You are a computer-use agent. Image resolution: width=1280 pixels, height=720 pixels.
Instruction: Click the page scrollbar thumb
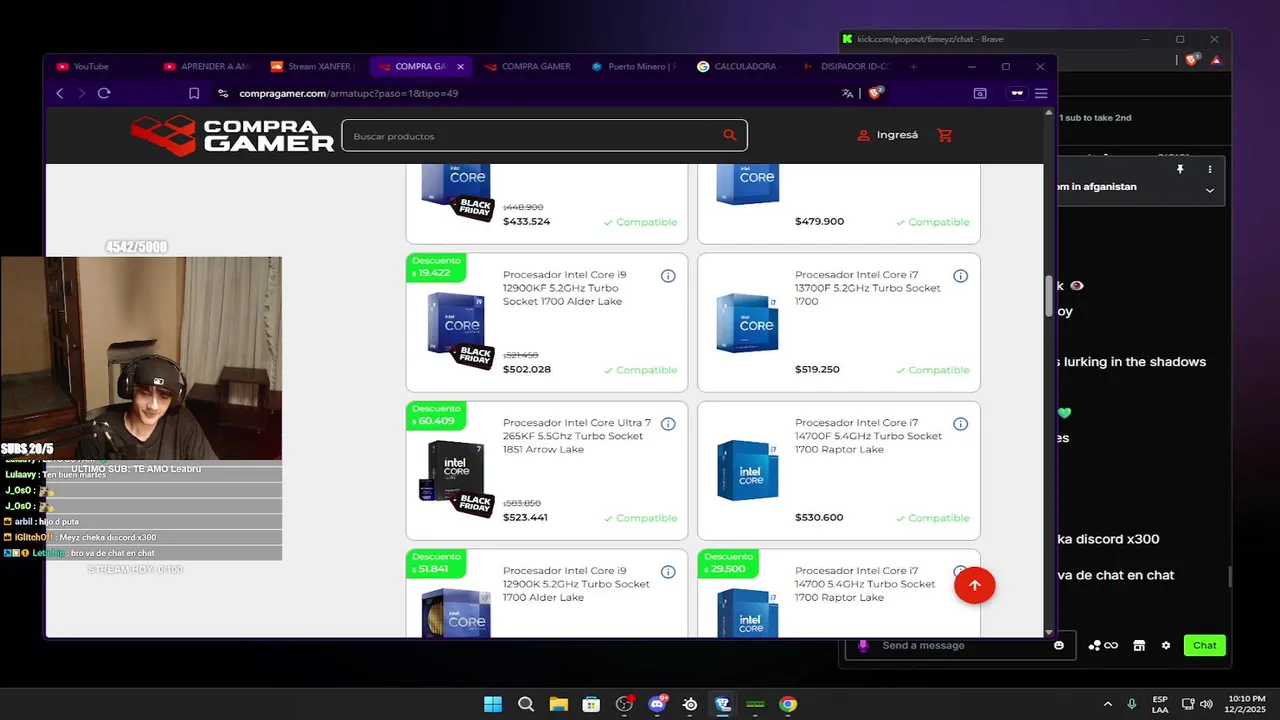(x=1048, y=295)
